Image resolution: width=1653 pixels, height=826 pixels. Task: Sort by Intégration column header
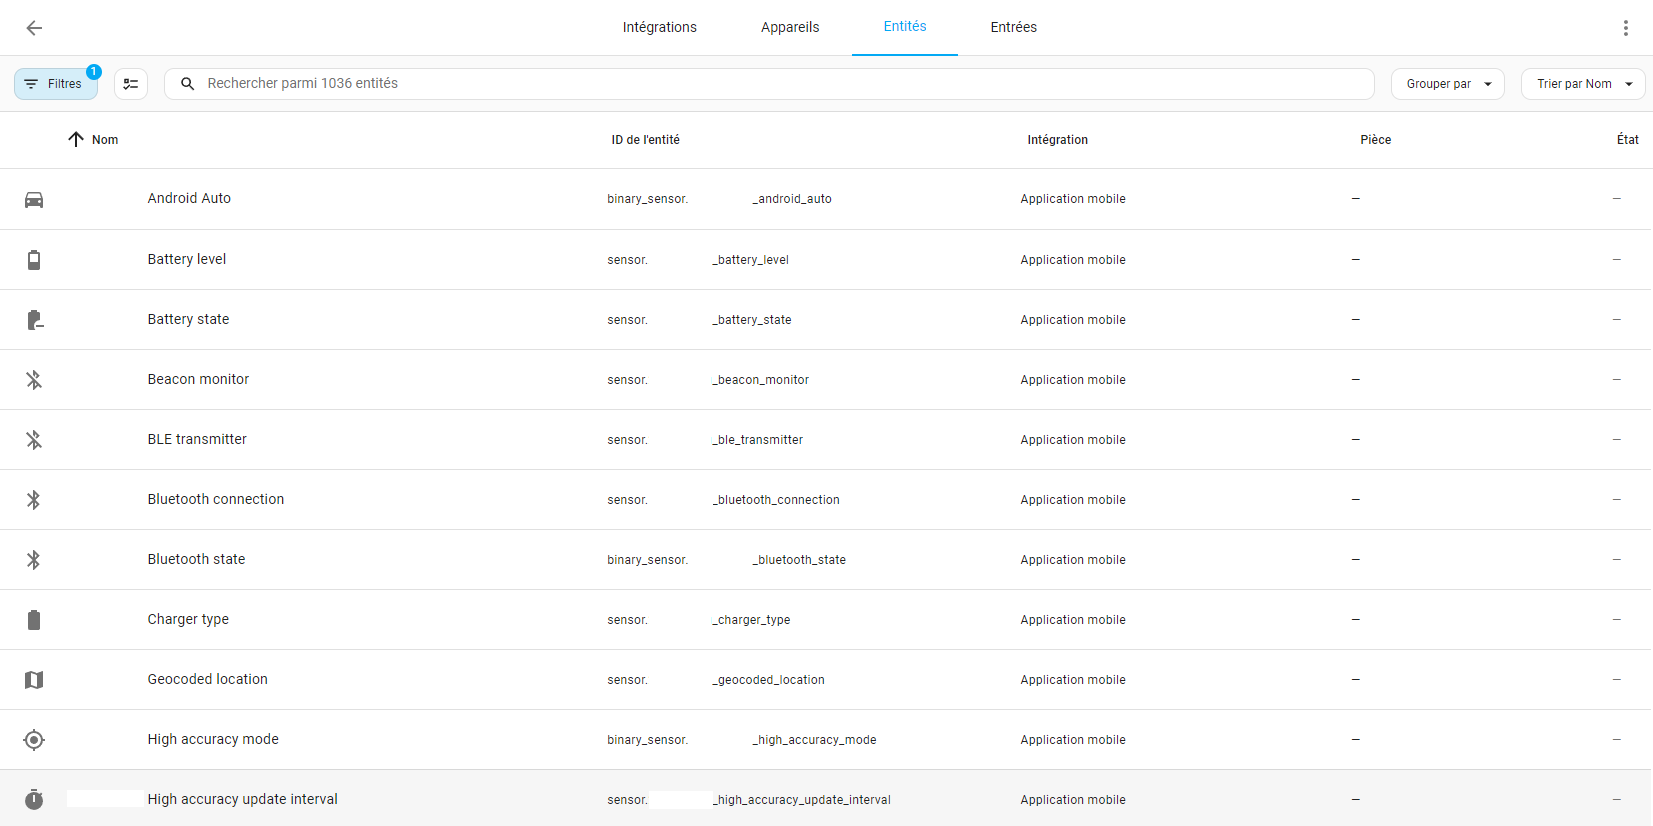point(1057,140)
